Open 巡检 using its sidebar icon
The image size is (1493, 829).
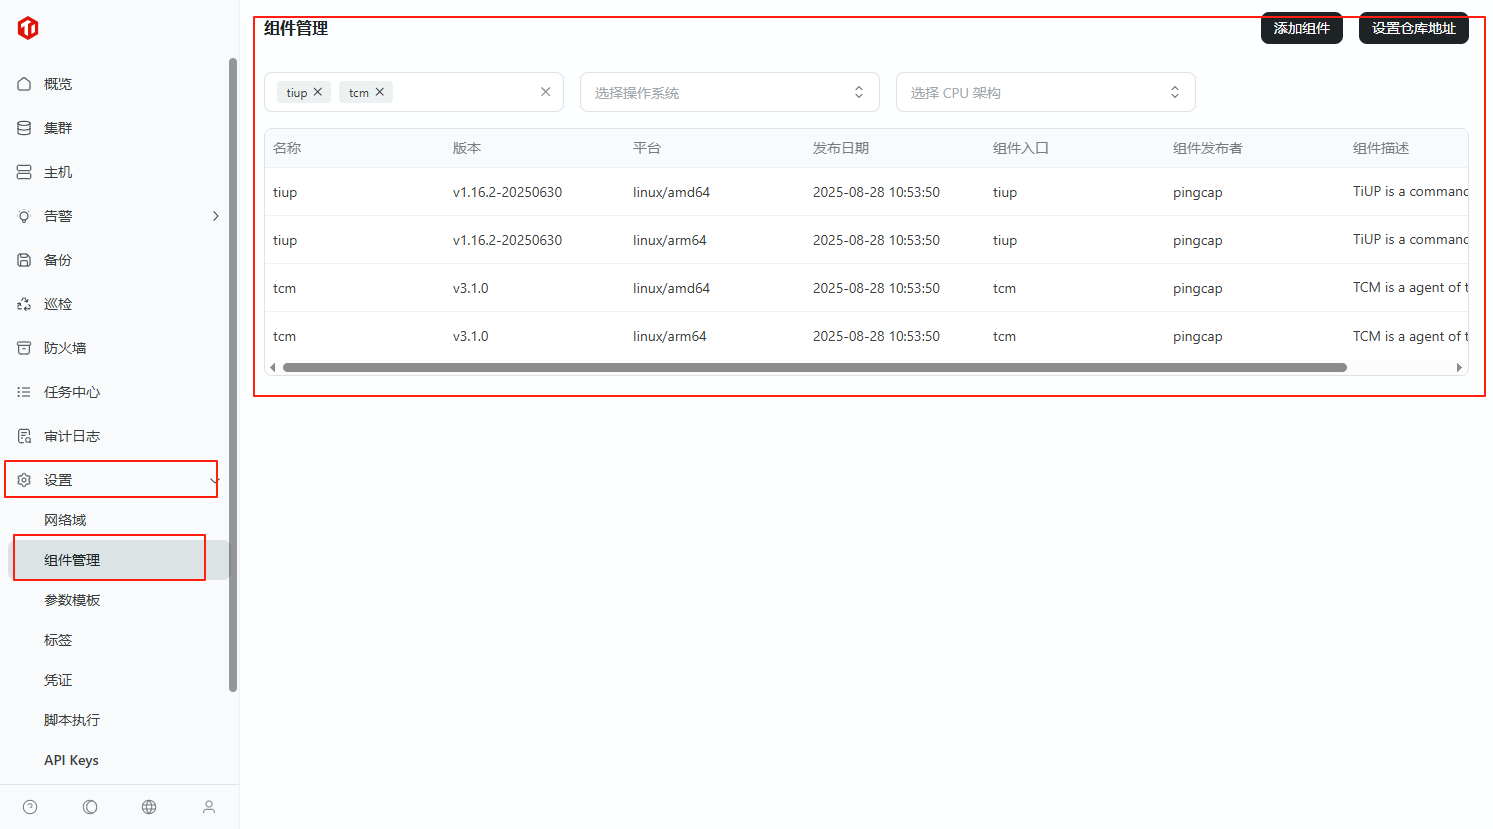point(24,304)
